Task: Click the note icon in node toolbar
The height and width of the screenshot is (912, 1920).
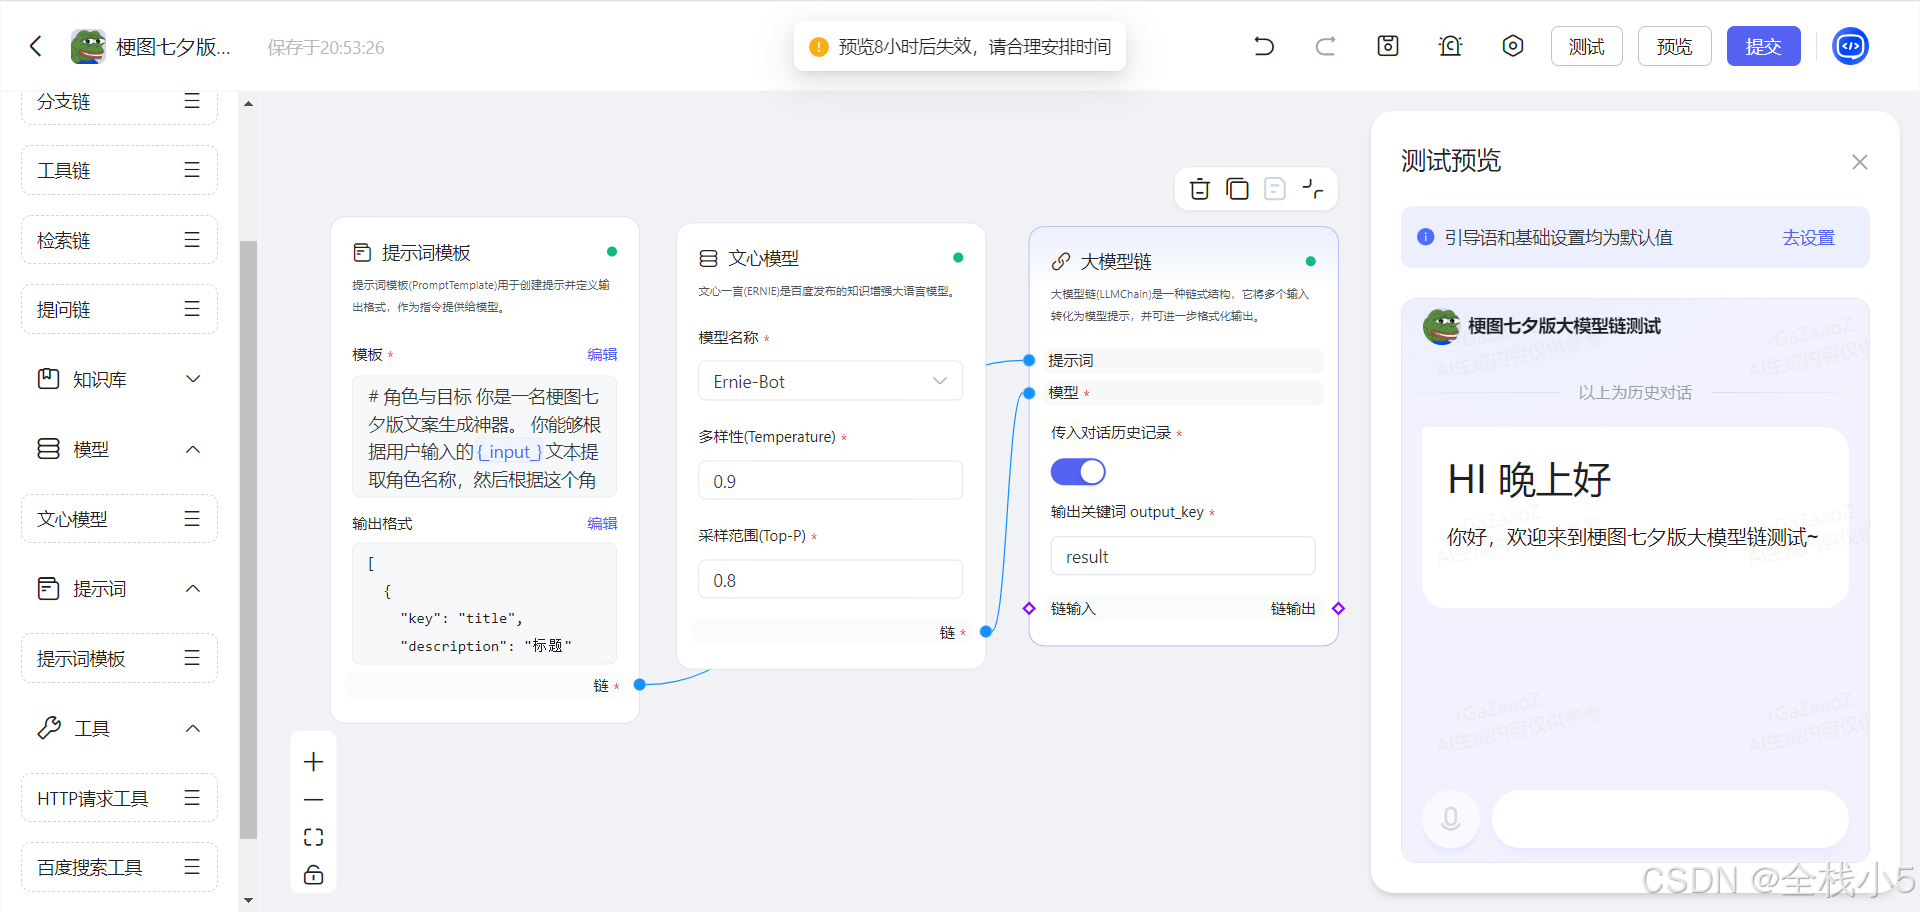Action: click(1275, 189)
